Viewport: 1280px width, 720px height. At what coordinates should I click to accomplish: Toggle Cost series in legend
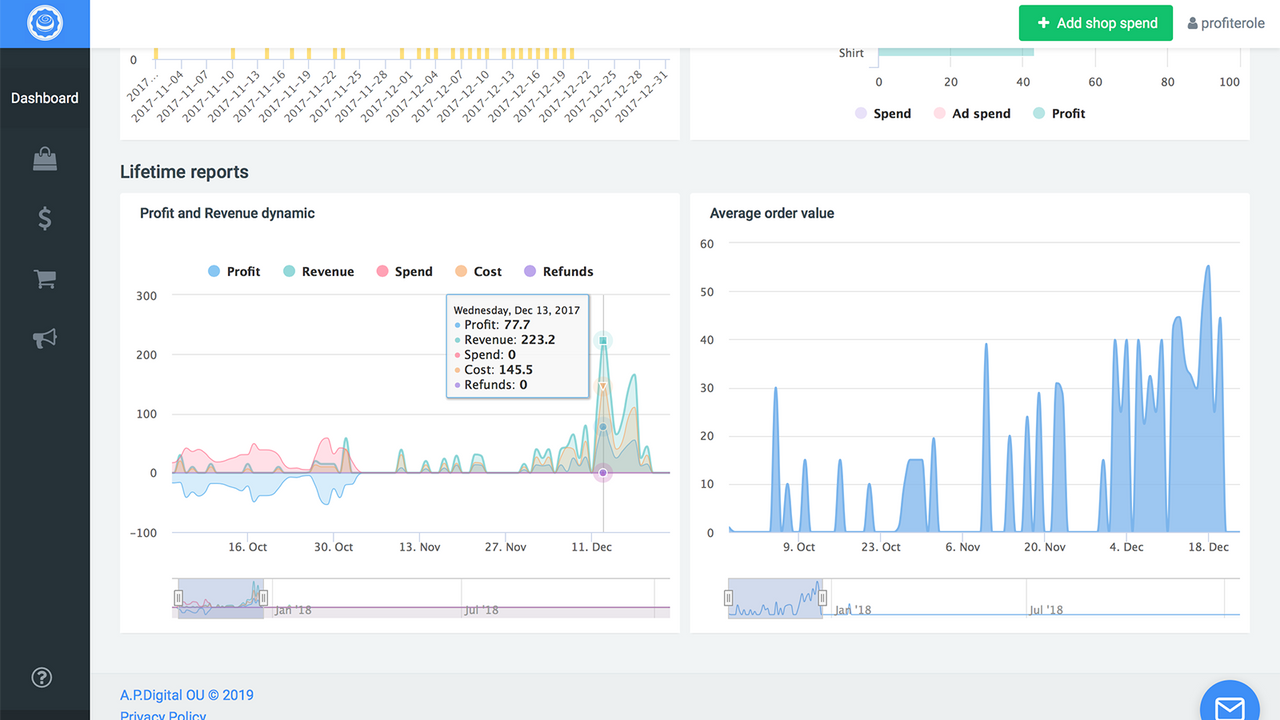478,271
